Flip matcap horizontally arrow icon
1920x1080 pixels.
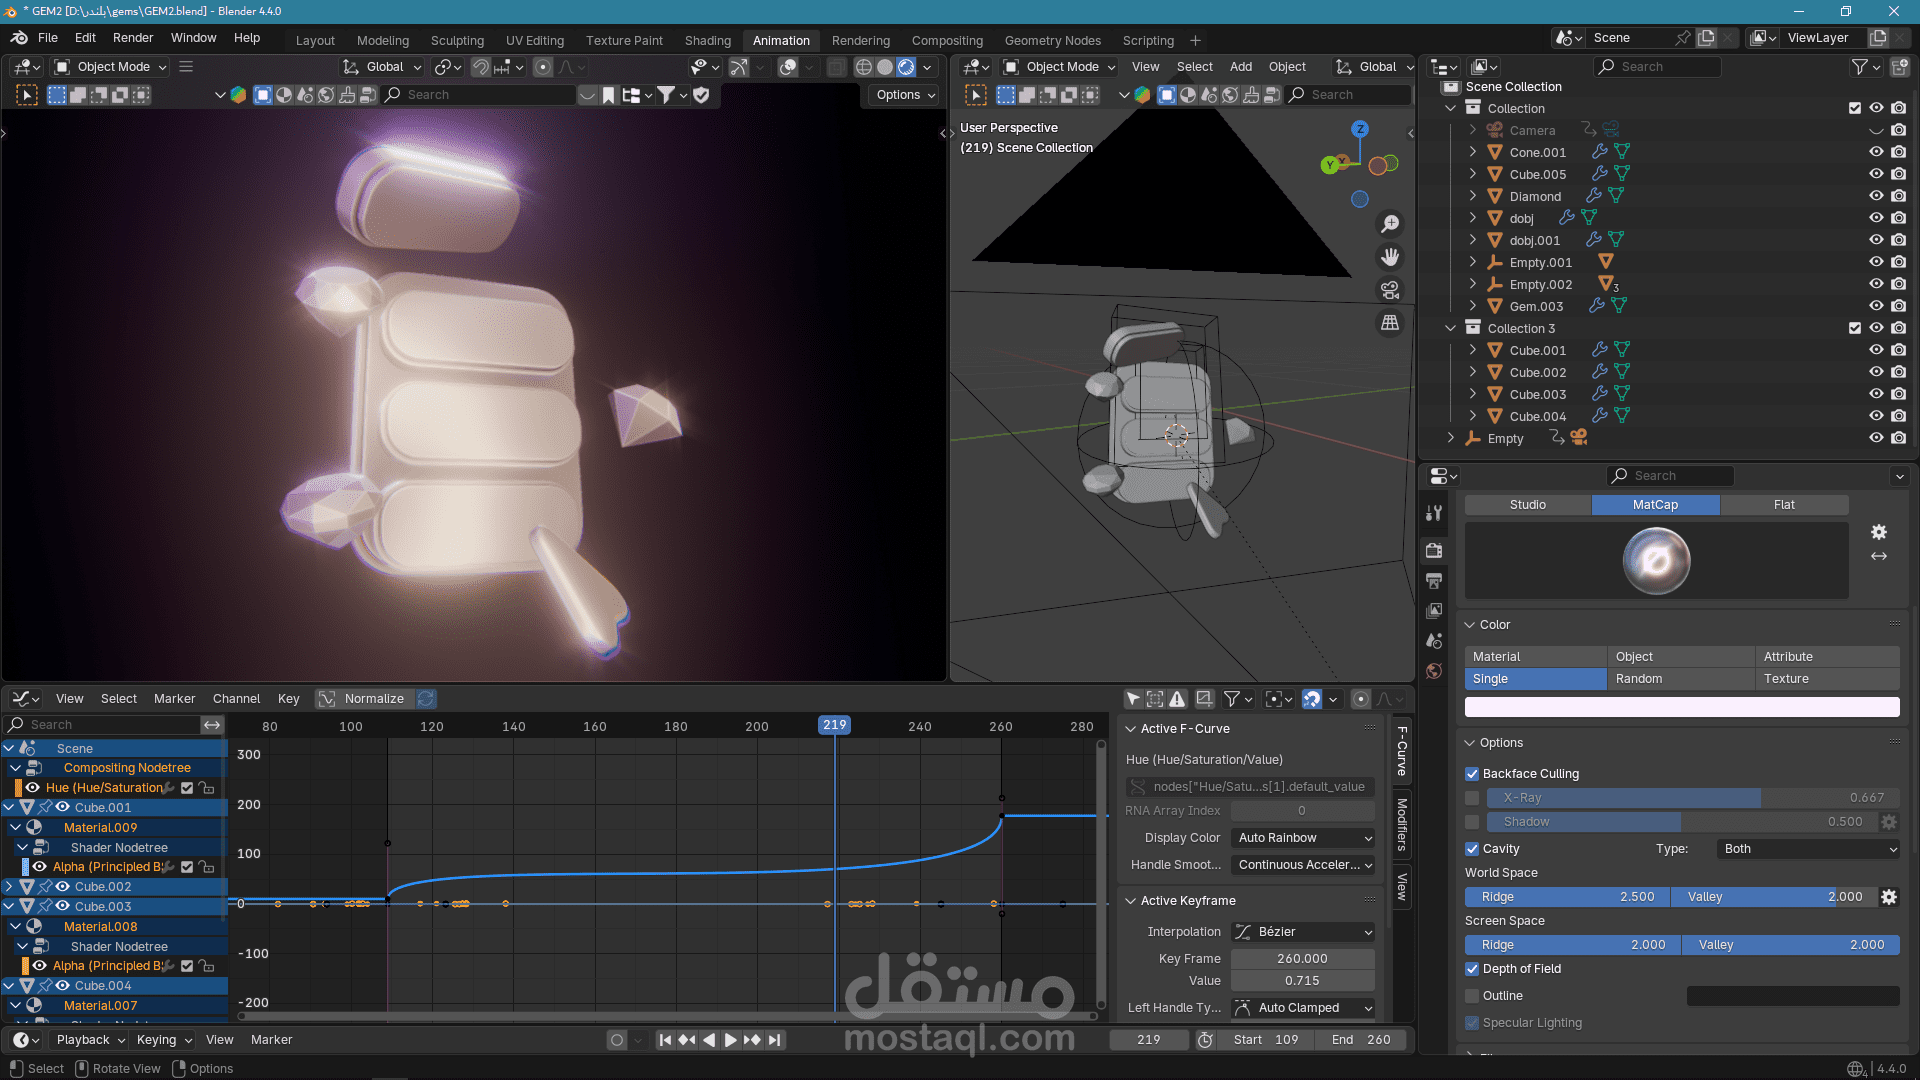tap(1879, 556)
